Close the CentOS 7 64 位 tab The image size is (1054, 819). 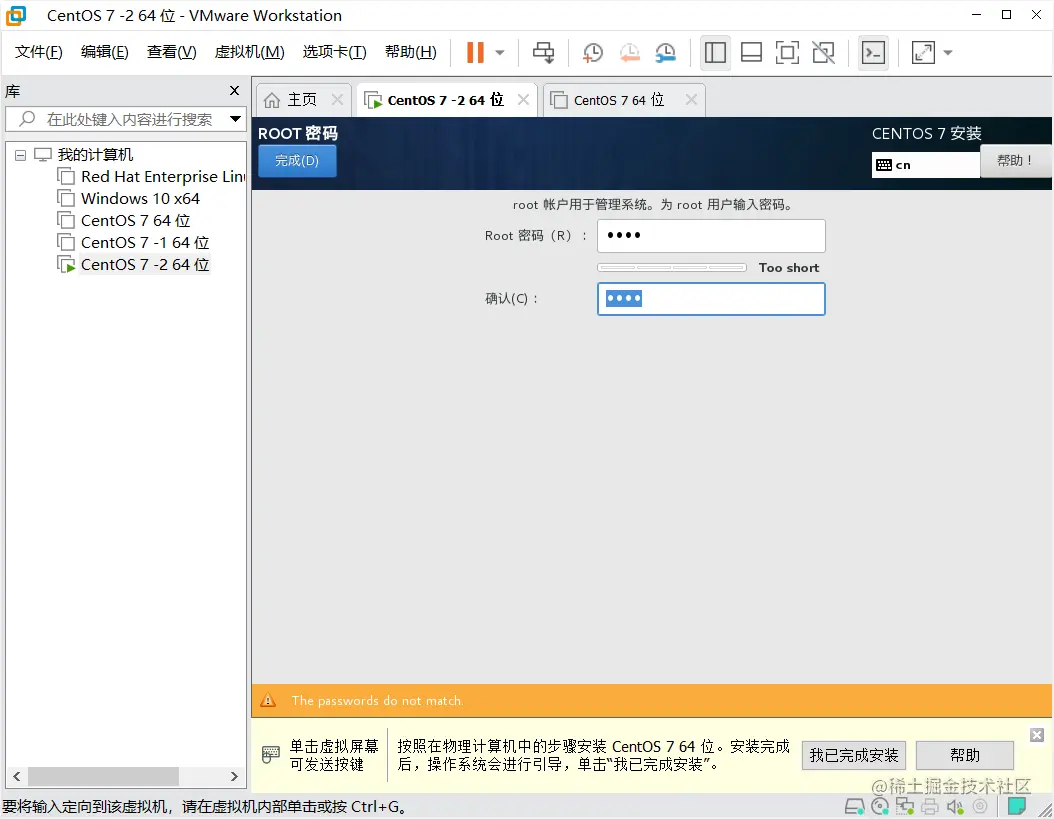[691, 100]
